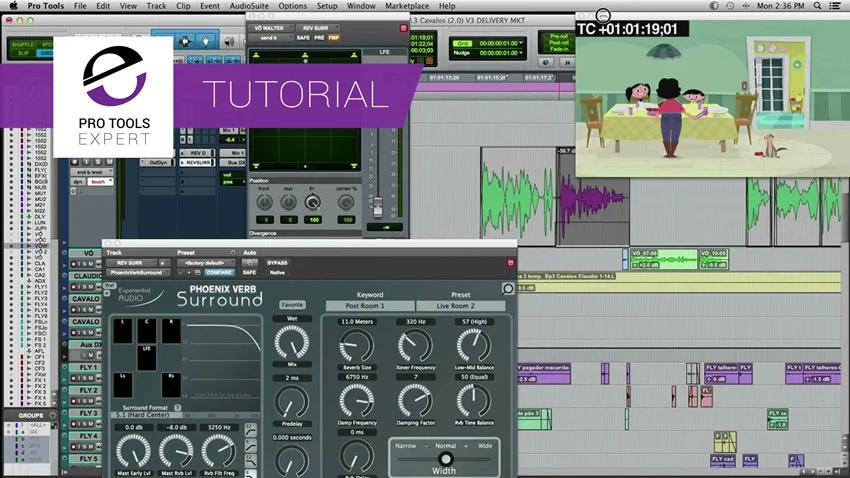
Task: Open the Clip menu
Action: click(x=183, y=6)
